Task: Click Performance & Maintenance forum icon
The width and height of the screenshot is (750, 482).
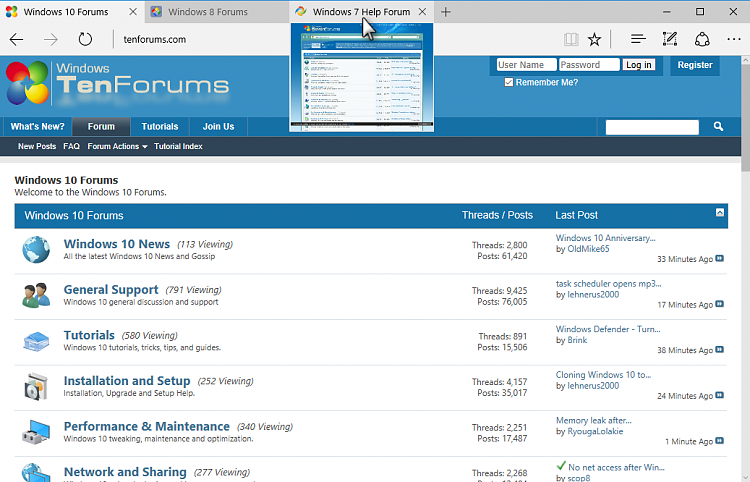Action: click(x=36, y=432)
